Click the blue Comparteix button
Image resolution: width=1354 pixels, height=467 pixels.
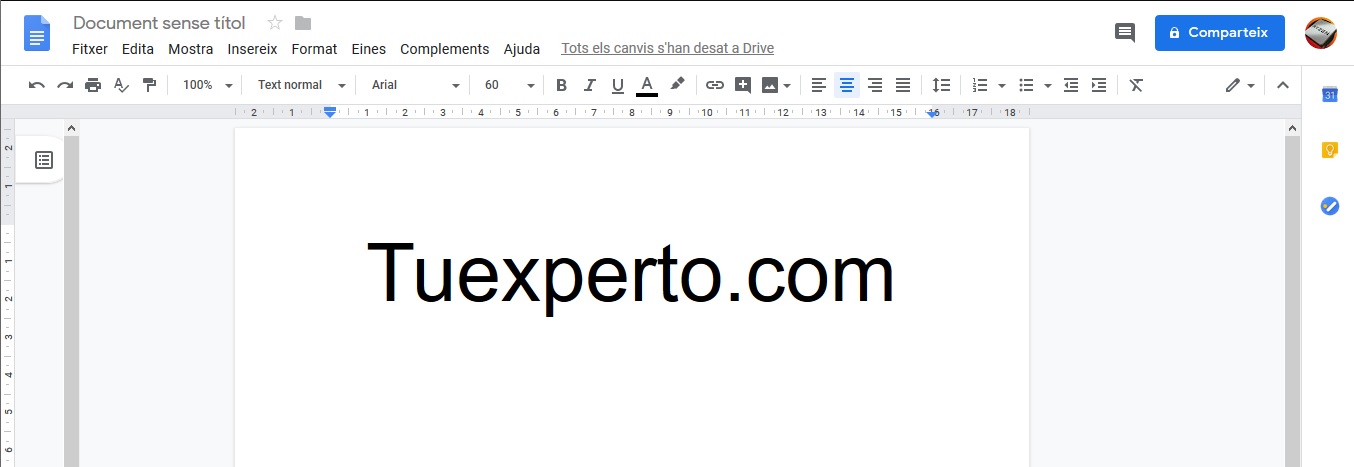[1219, 33]
